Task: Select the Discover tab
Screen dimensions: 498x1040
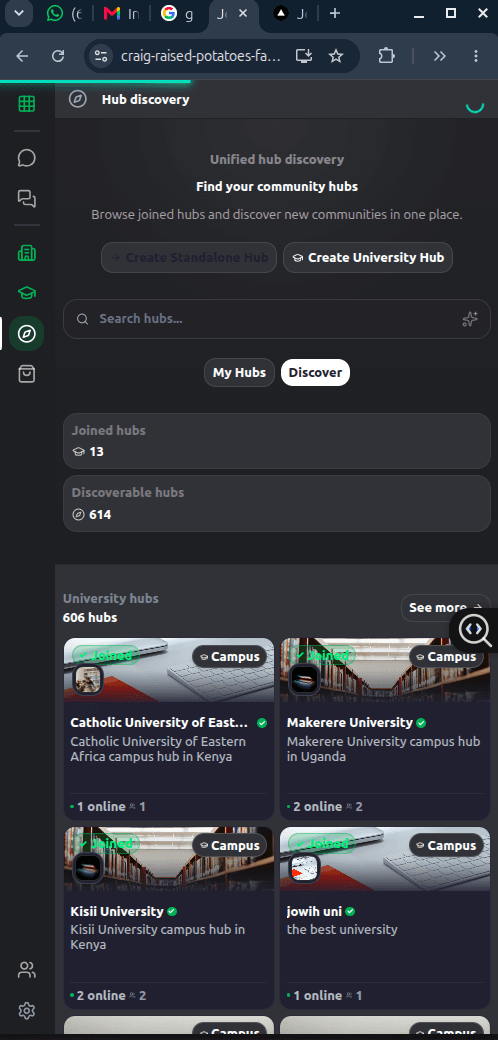Action: tap(316, 373)
